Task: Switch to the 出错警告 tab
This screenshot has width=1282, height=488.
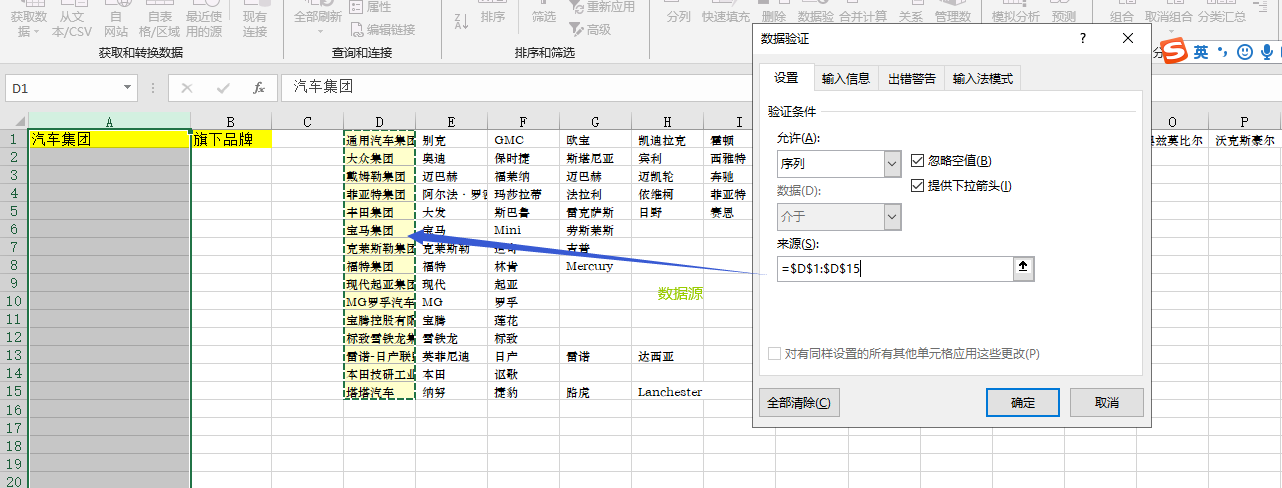Action: point(912,78)
